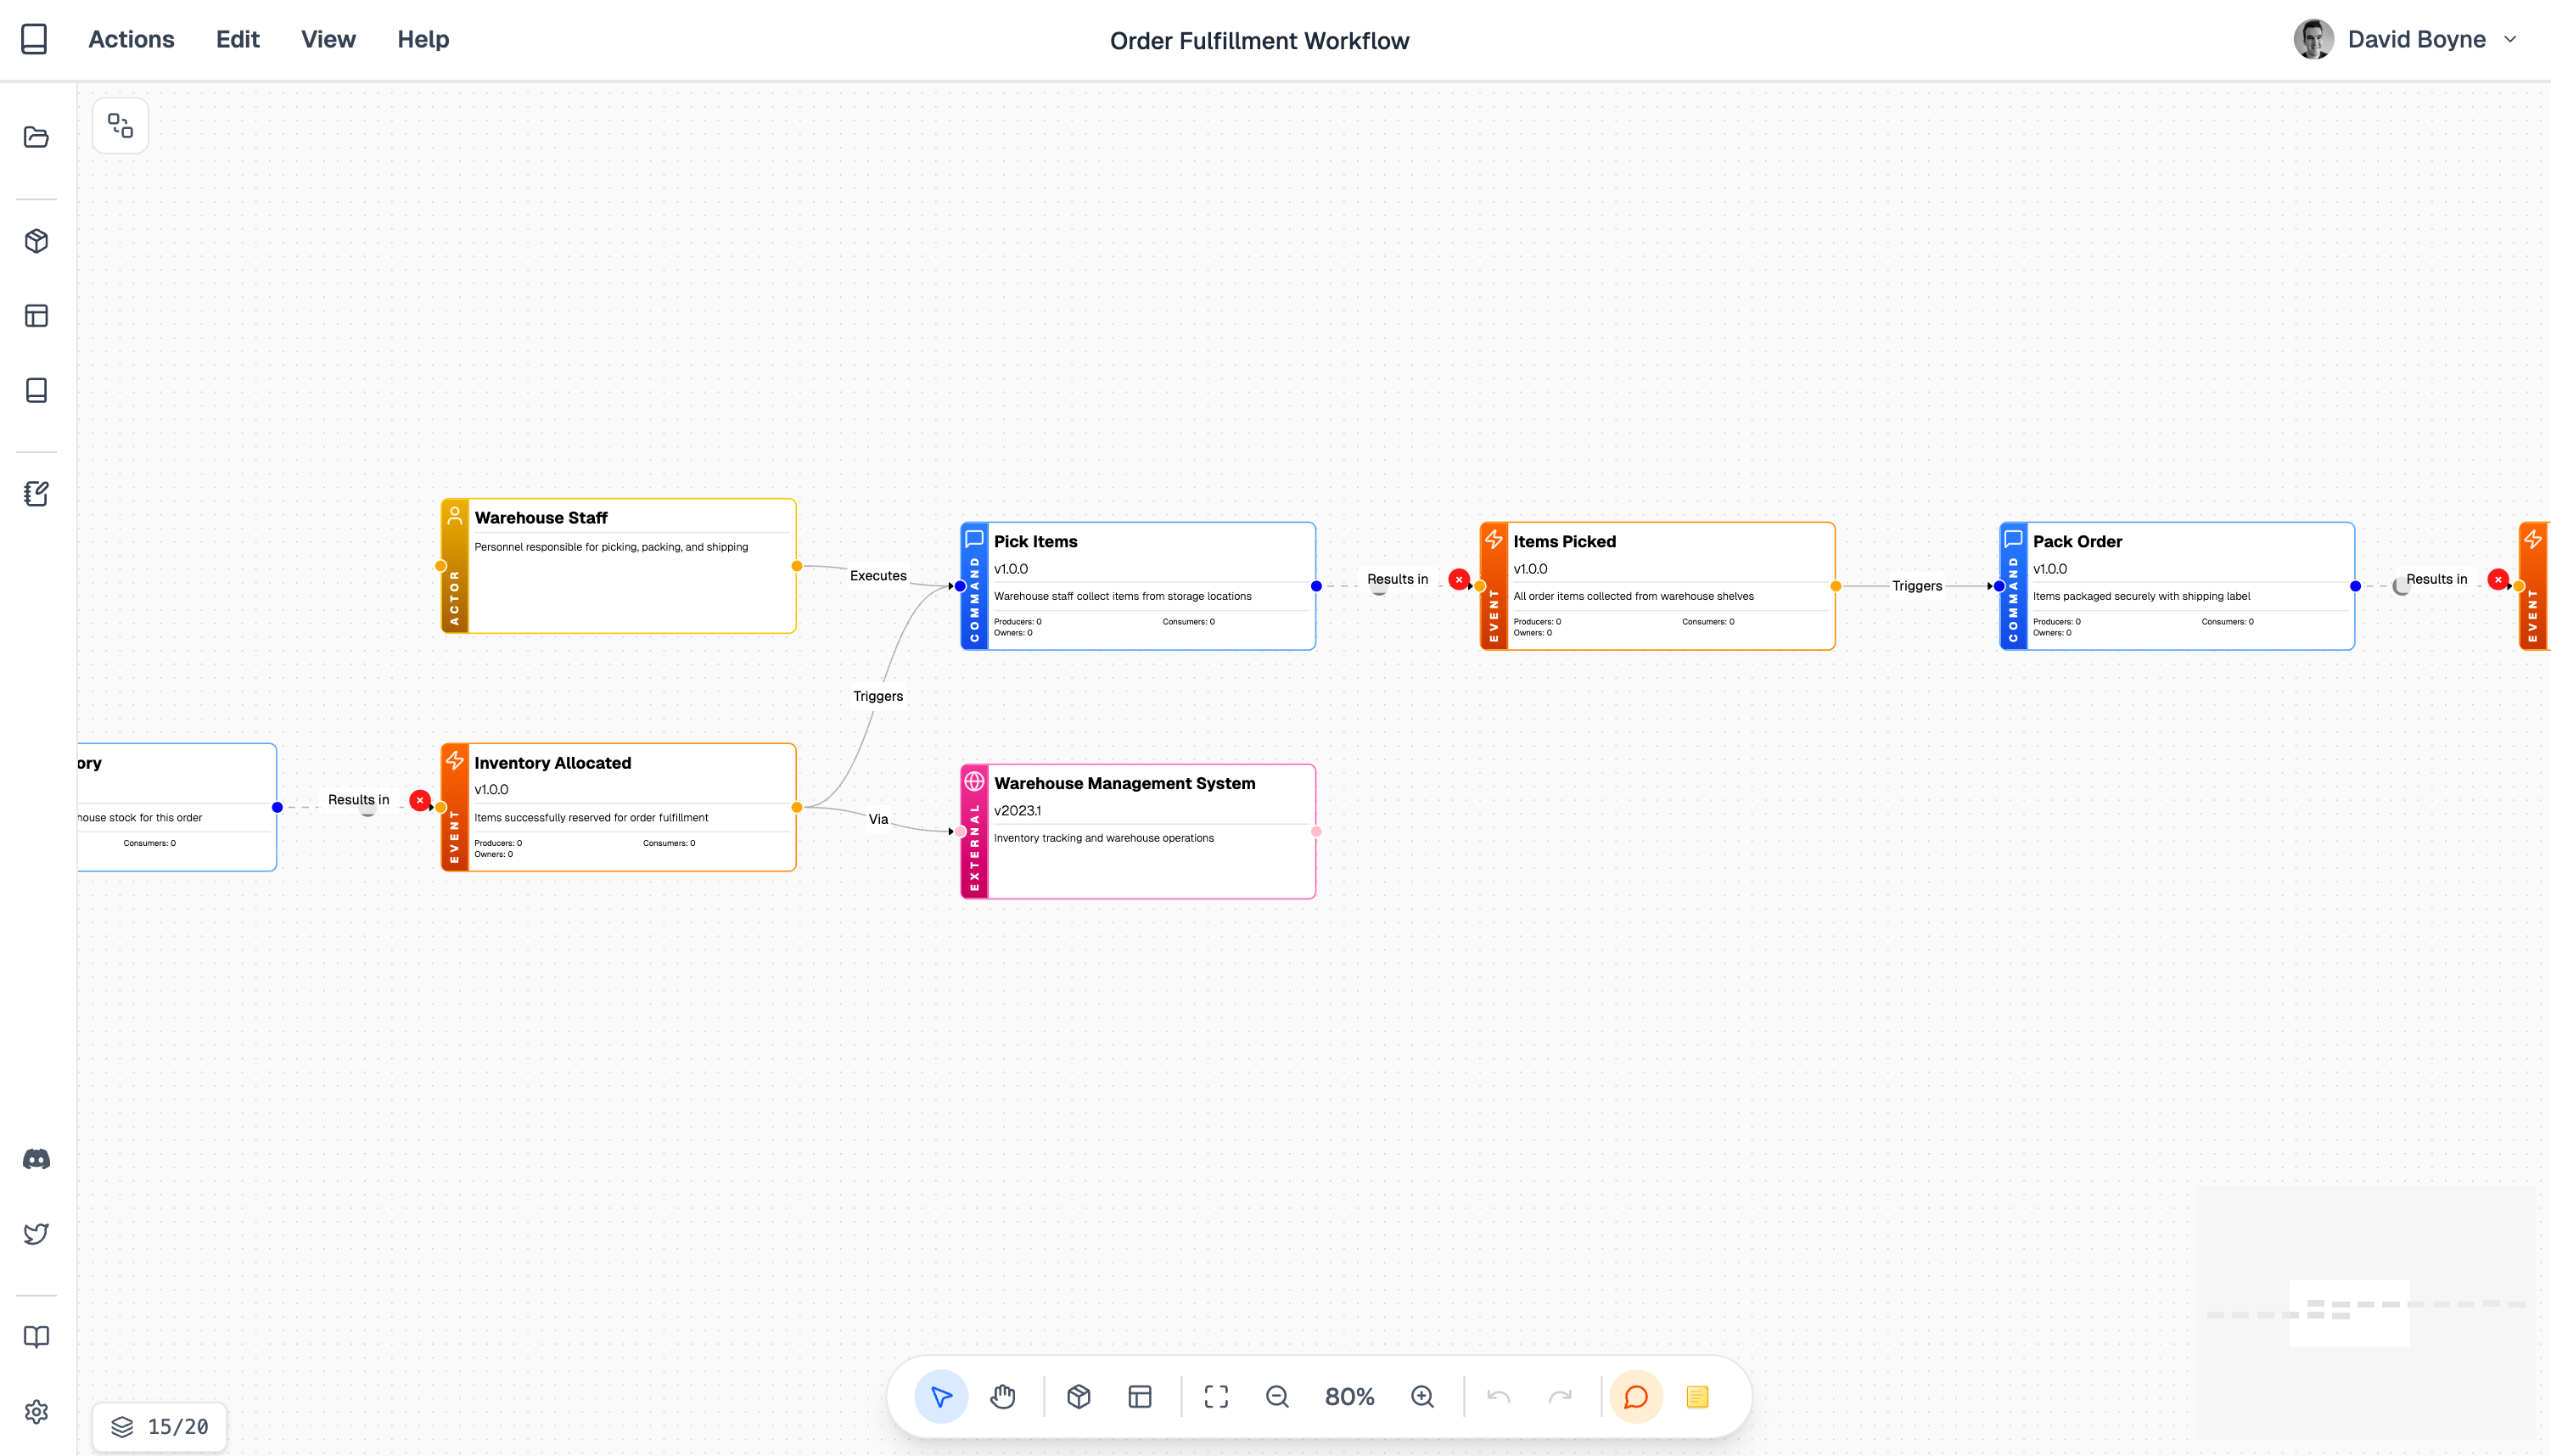Click the 15/20 layers counter

point(160,1426)
